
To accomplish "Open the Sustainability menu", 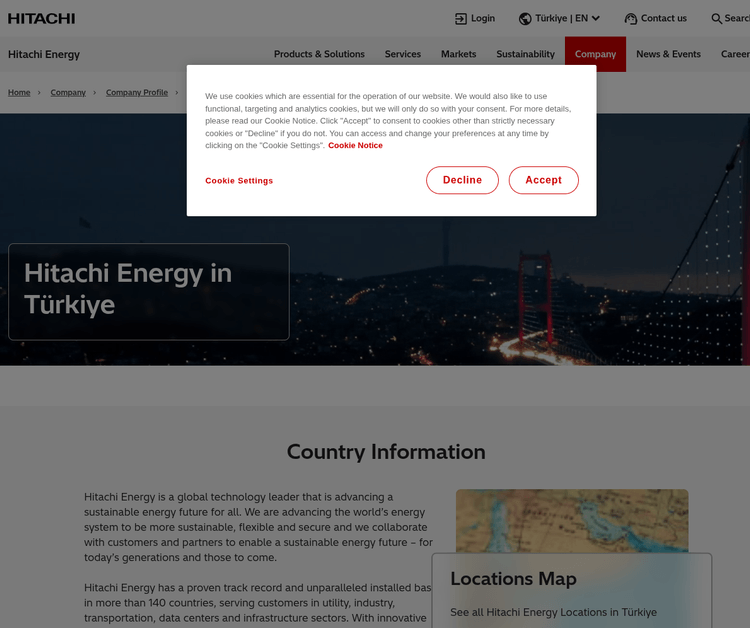I will (525, 54).
